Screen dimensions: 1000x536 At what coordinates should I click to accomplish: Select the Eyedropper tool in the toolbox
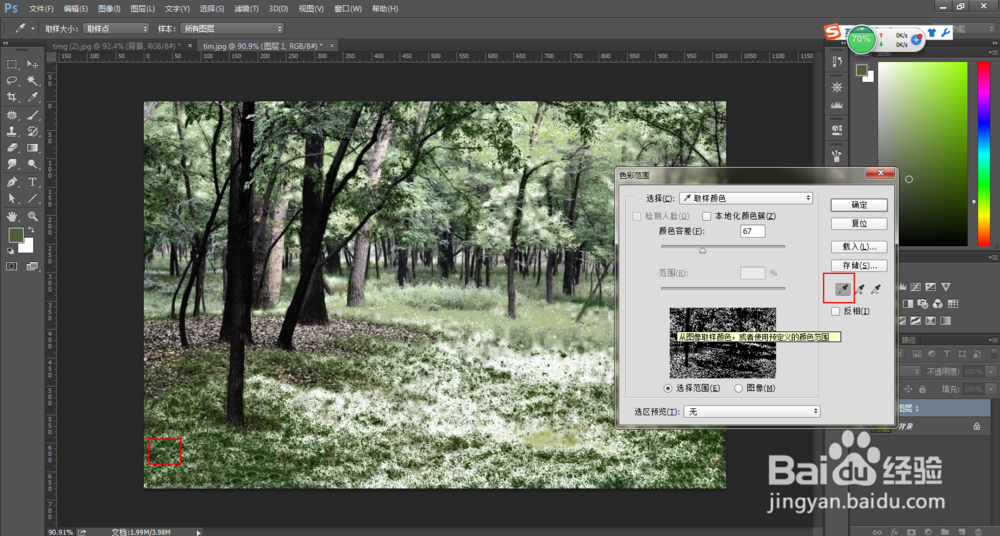tap(33, 97)
